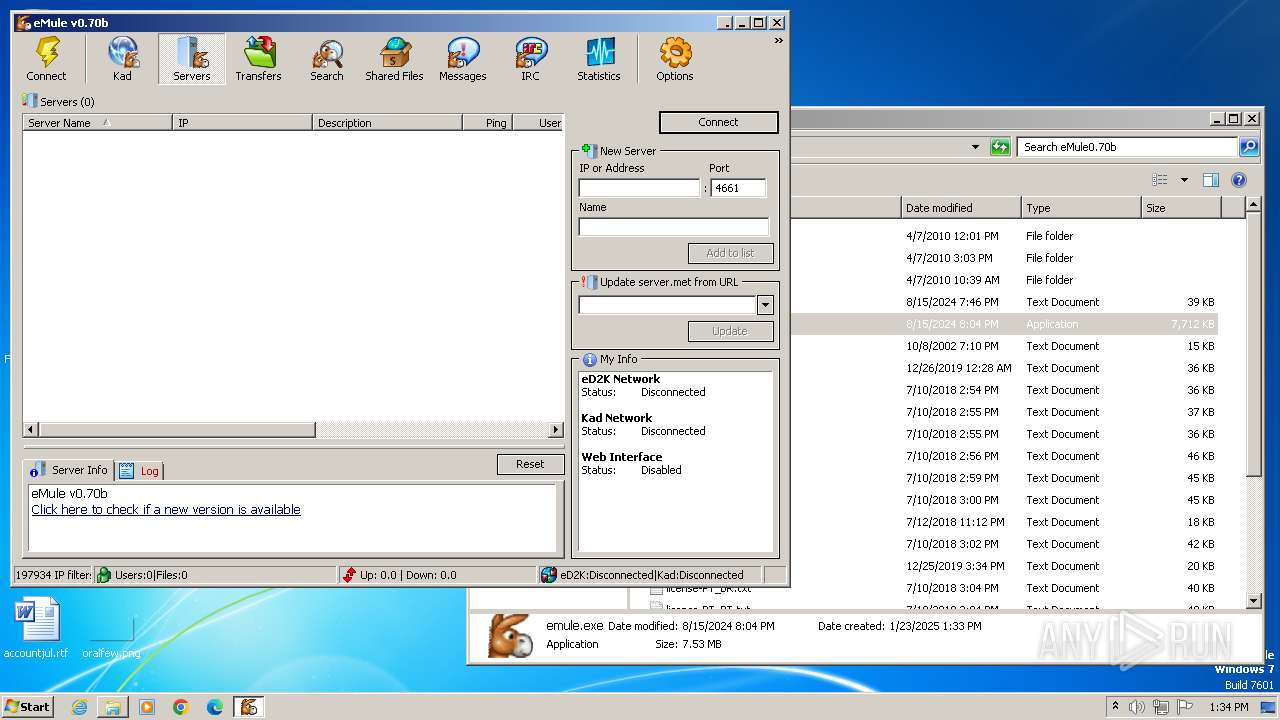Image resolution: width=1280 pixels, height=720 pixels.
Task: Sort by Description column header
Action: click(387, 123)
